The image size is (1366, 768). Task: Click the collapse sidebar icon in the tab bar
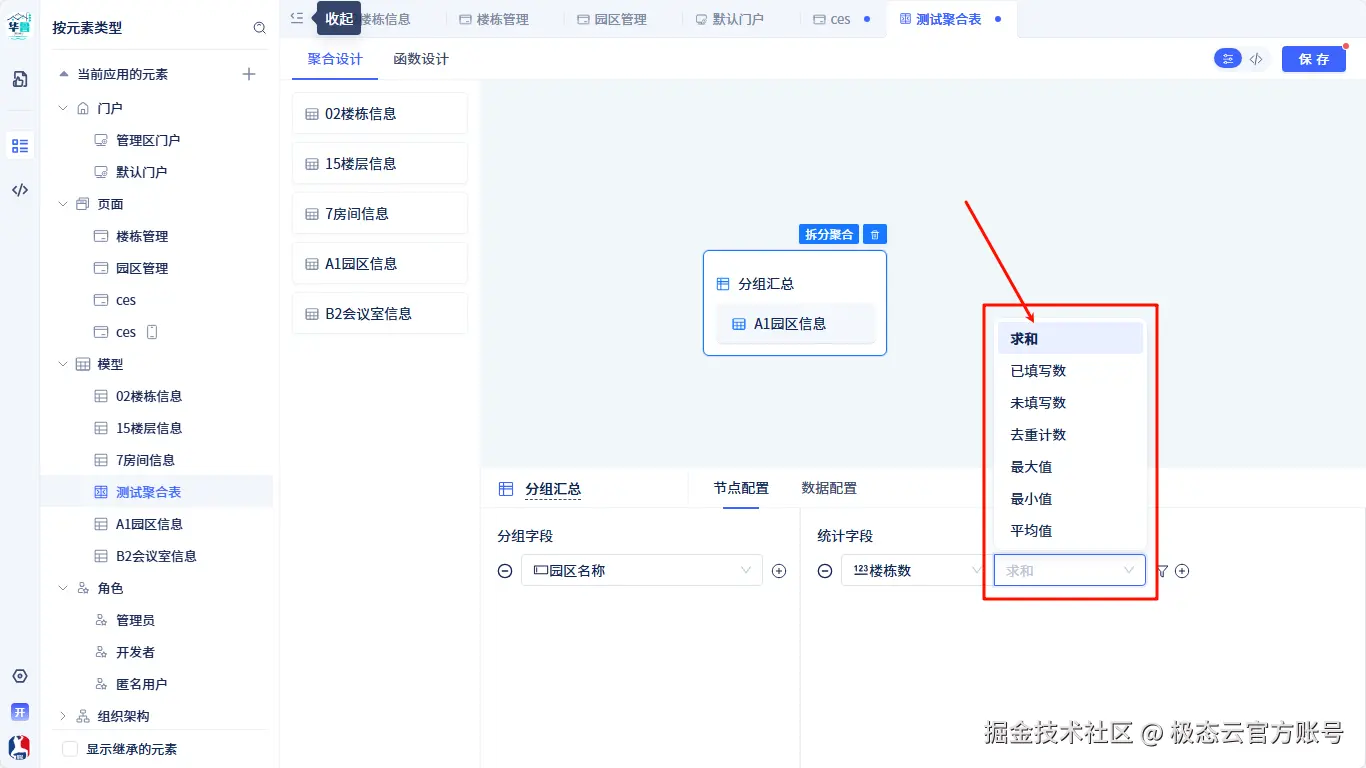point(297,17)
